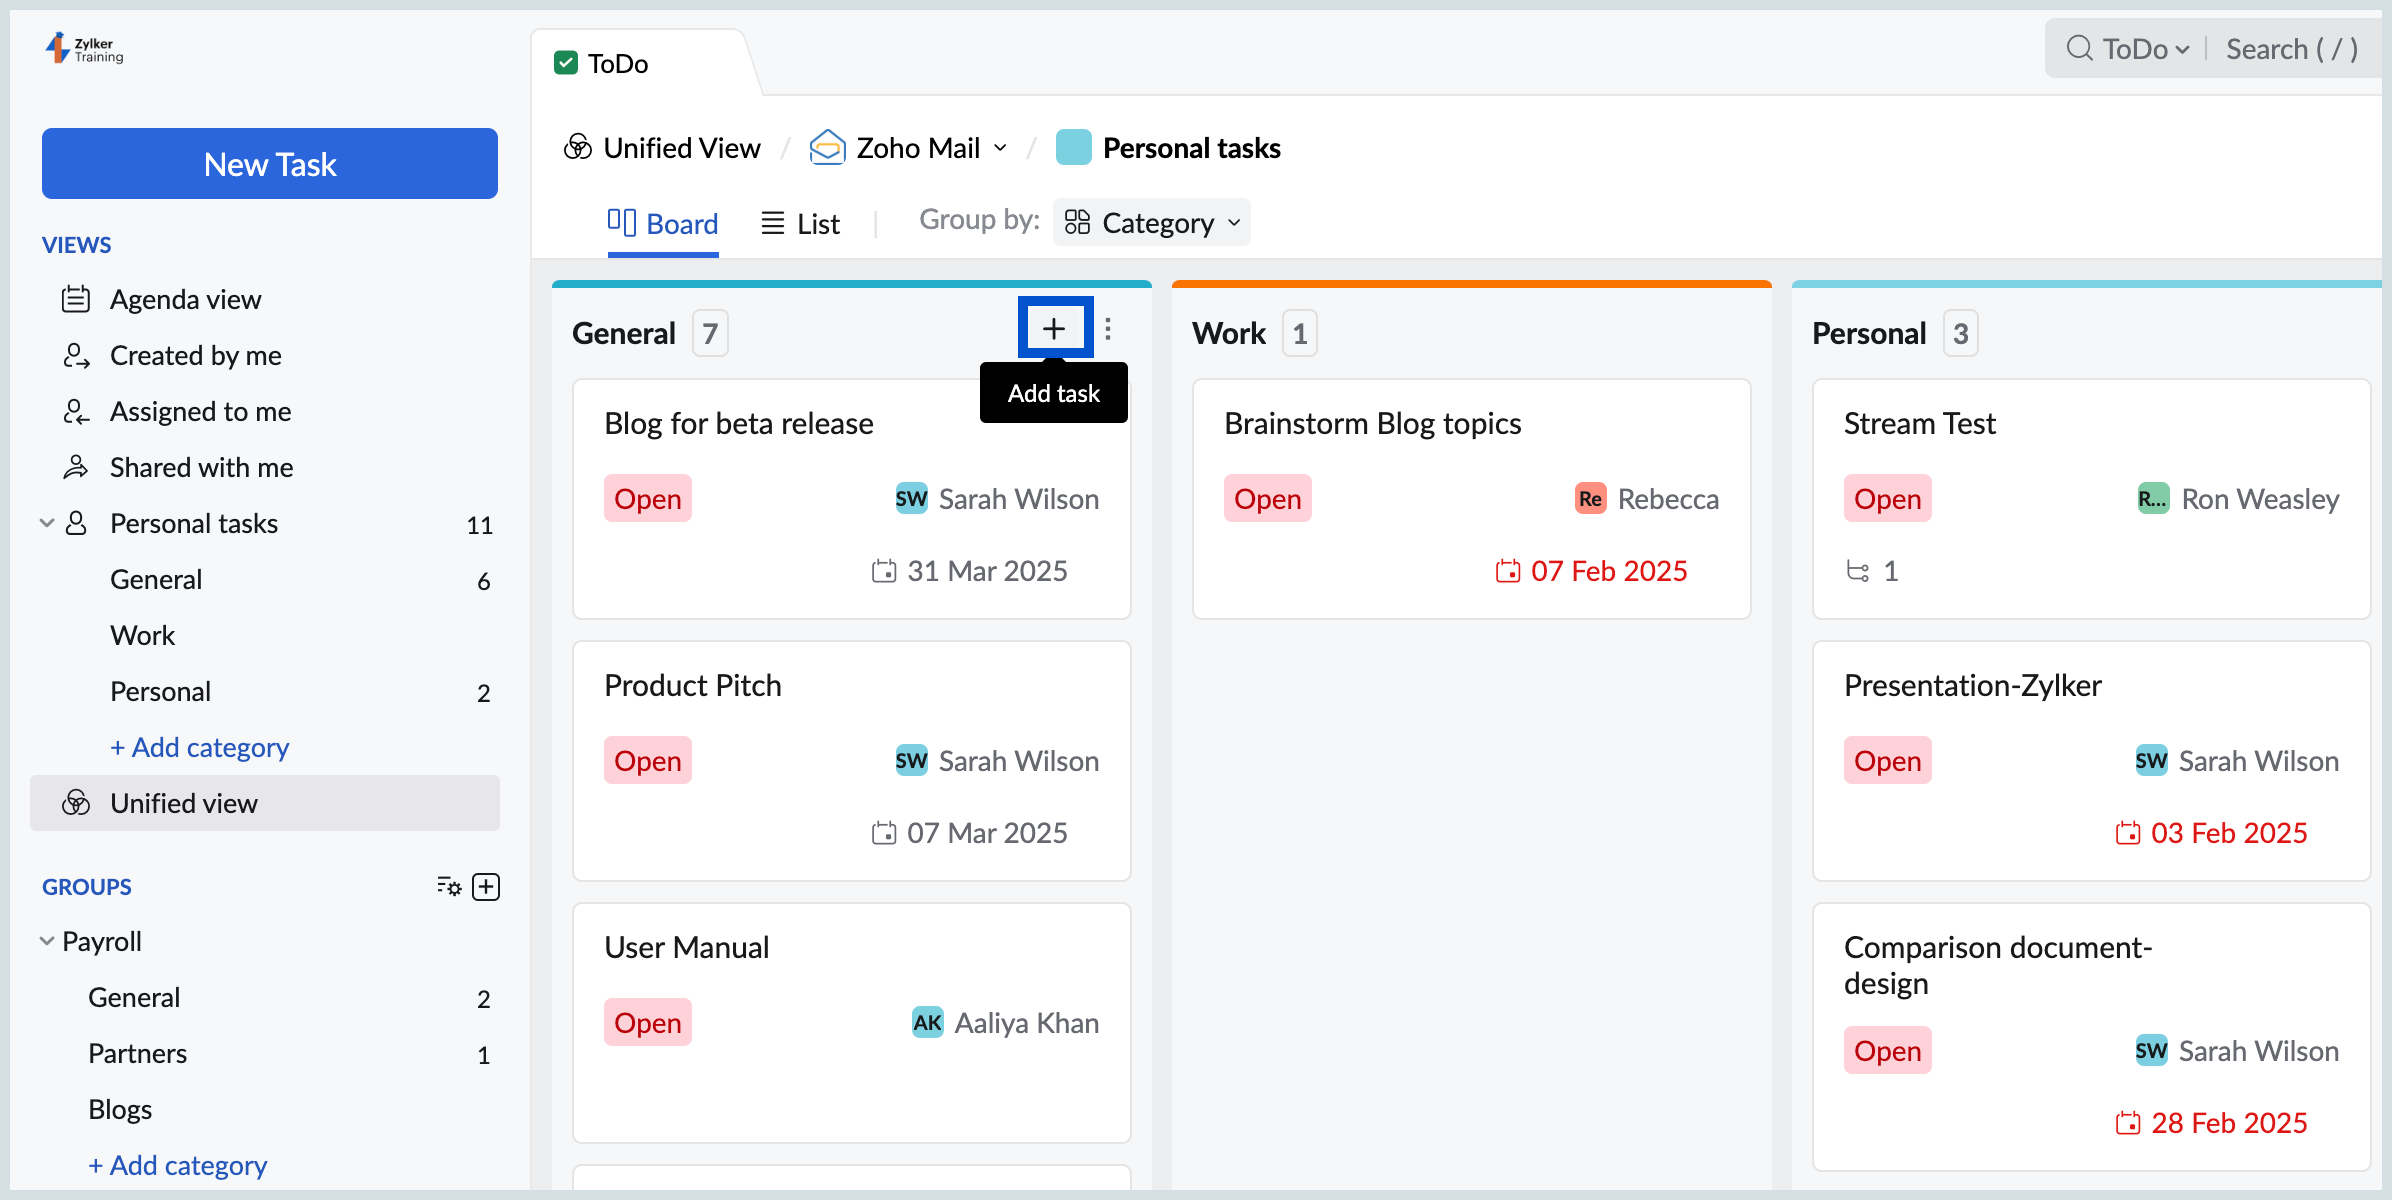The width and height of the screenshot is (2392, 1200).
Task: Open Shared with me view
Action: tap(201, 467)
